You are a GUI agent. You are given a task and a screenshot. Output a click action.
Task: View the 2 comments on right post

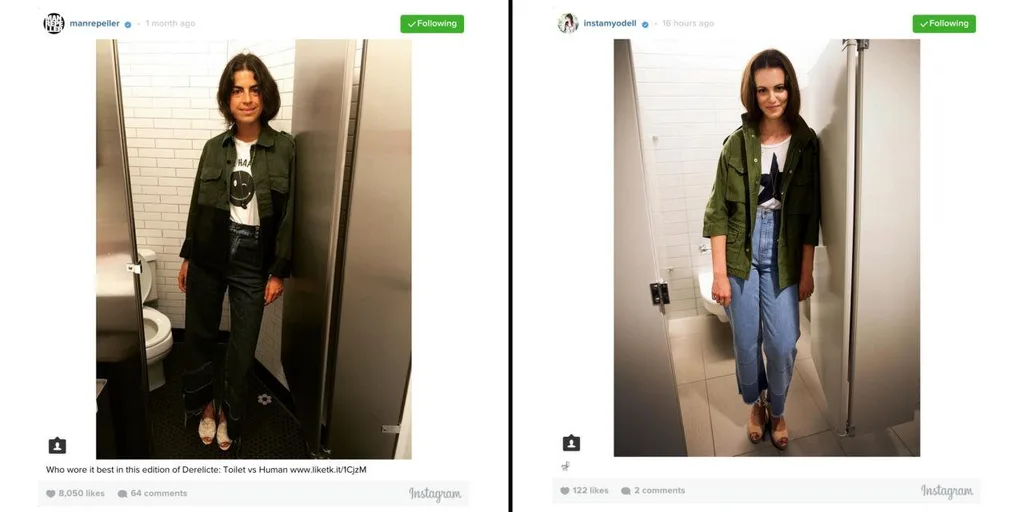(x=660, y=490)
